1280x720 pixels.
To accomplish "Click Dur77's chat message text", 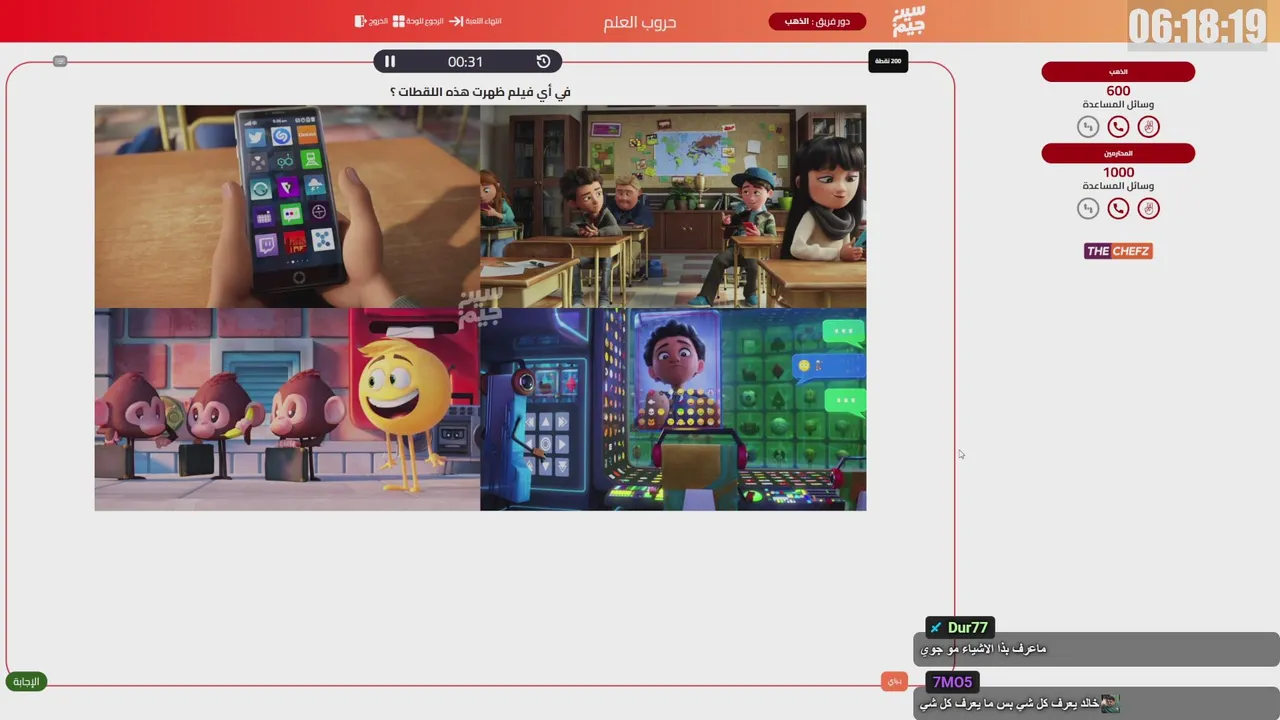I will pos(983,649).
